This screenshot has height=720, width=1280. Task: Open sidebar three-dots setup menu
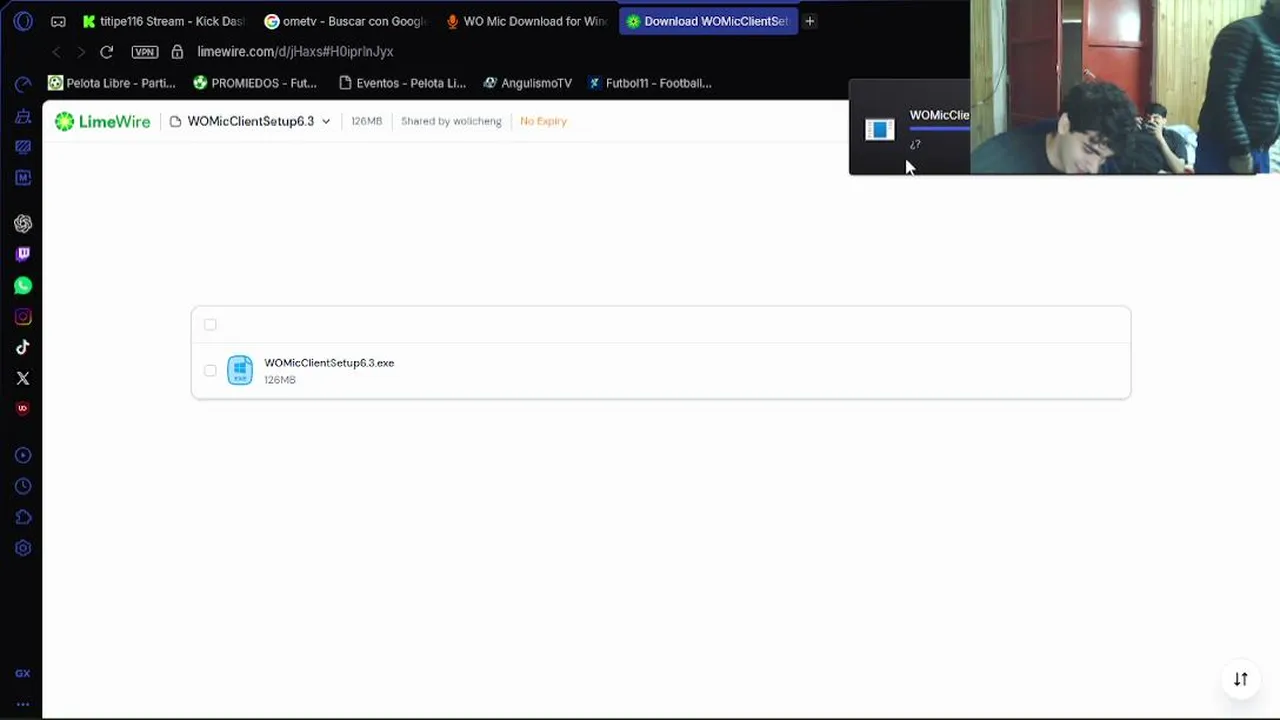pyautogui.click(x=23, y=704)
